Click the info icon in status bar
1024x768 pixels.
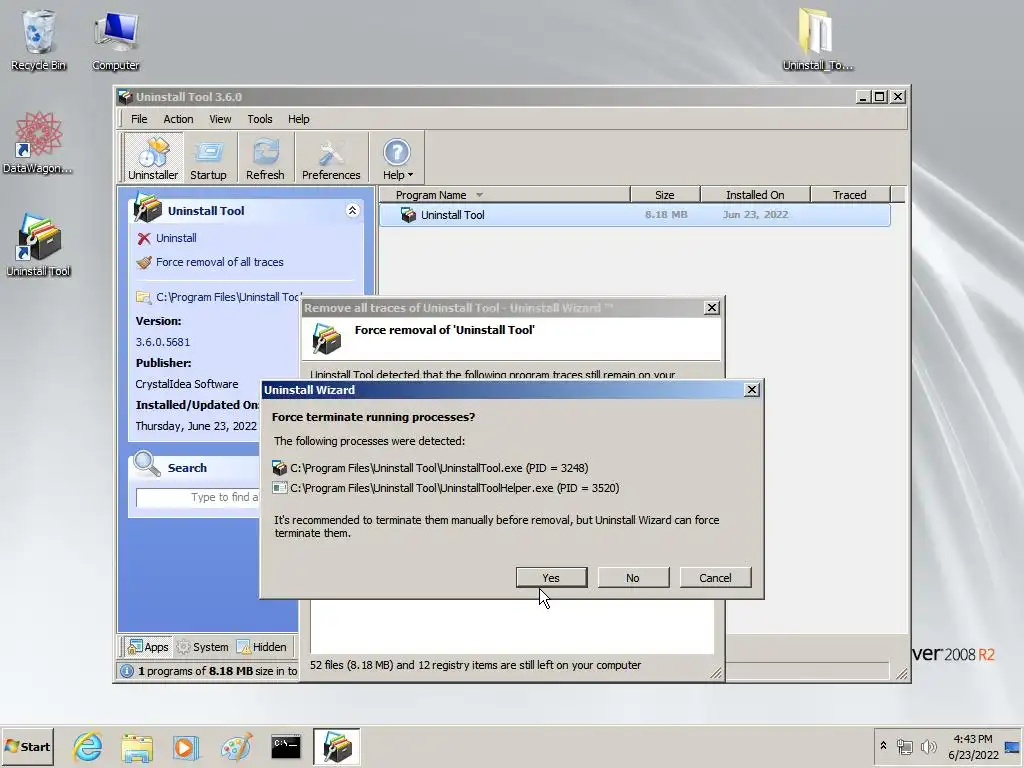tap(127, 671)
